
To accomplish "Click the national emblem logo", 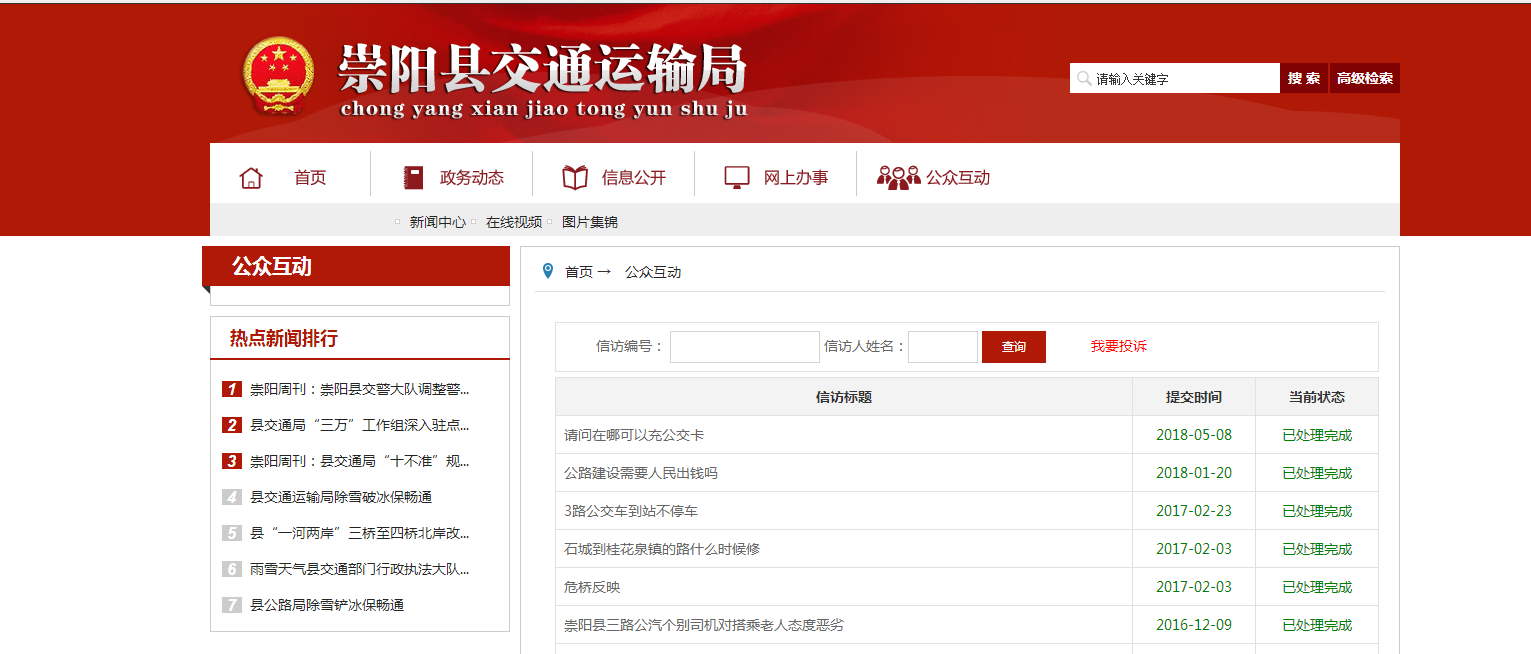I will tap(277, 76).
